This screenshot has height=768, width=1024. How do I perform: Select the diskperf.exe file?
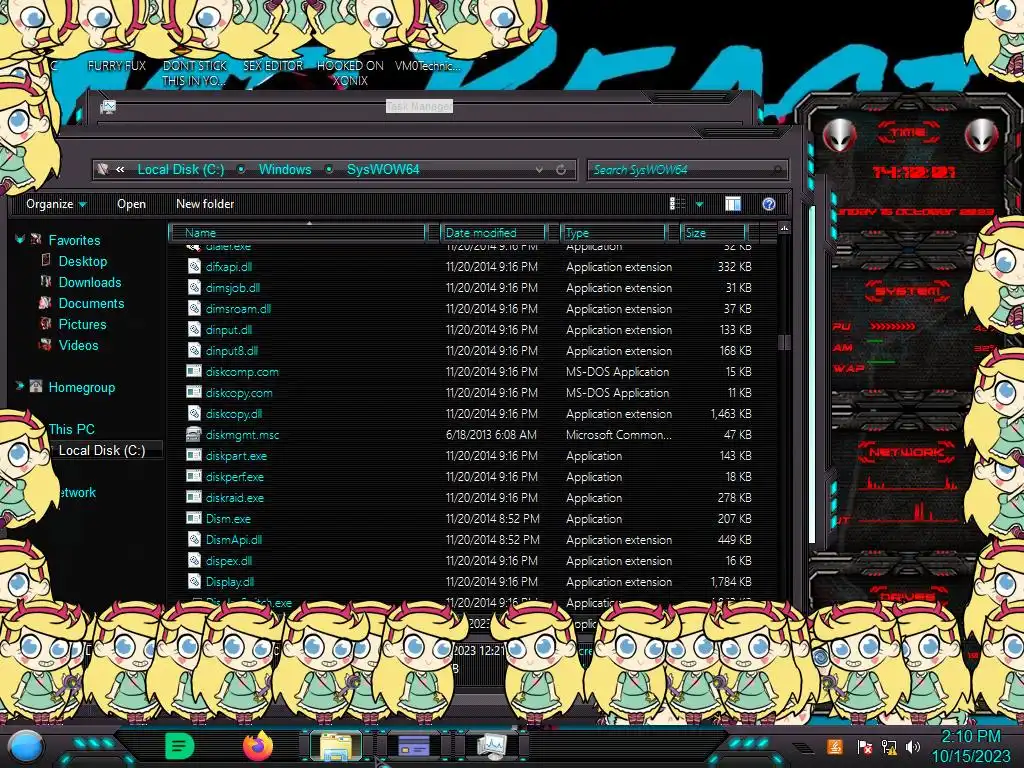(x=234, y=477)
